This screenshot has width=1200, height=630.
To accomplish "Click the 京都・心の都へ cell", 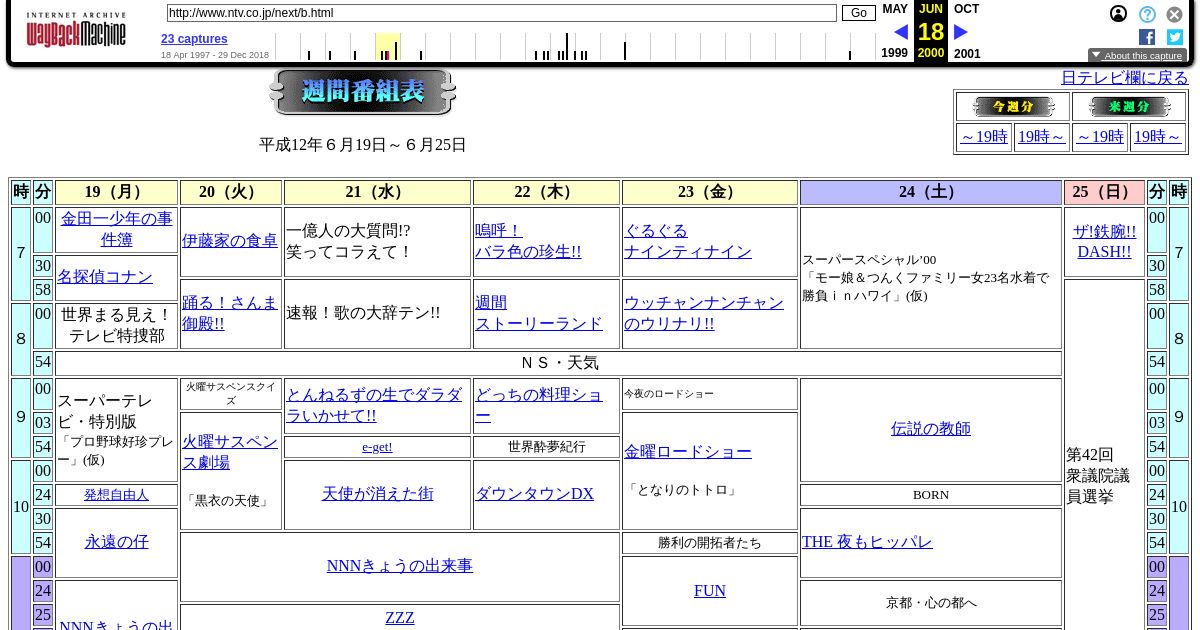I will point(931,603).
